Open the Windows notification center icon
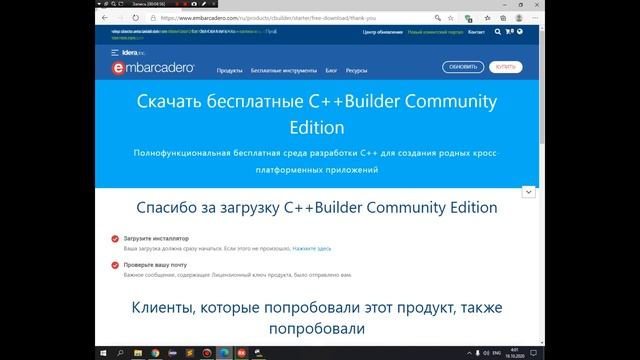 (x=533, y=353)
